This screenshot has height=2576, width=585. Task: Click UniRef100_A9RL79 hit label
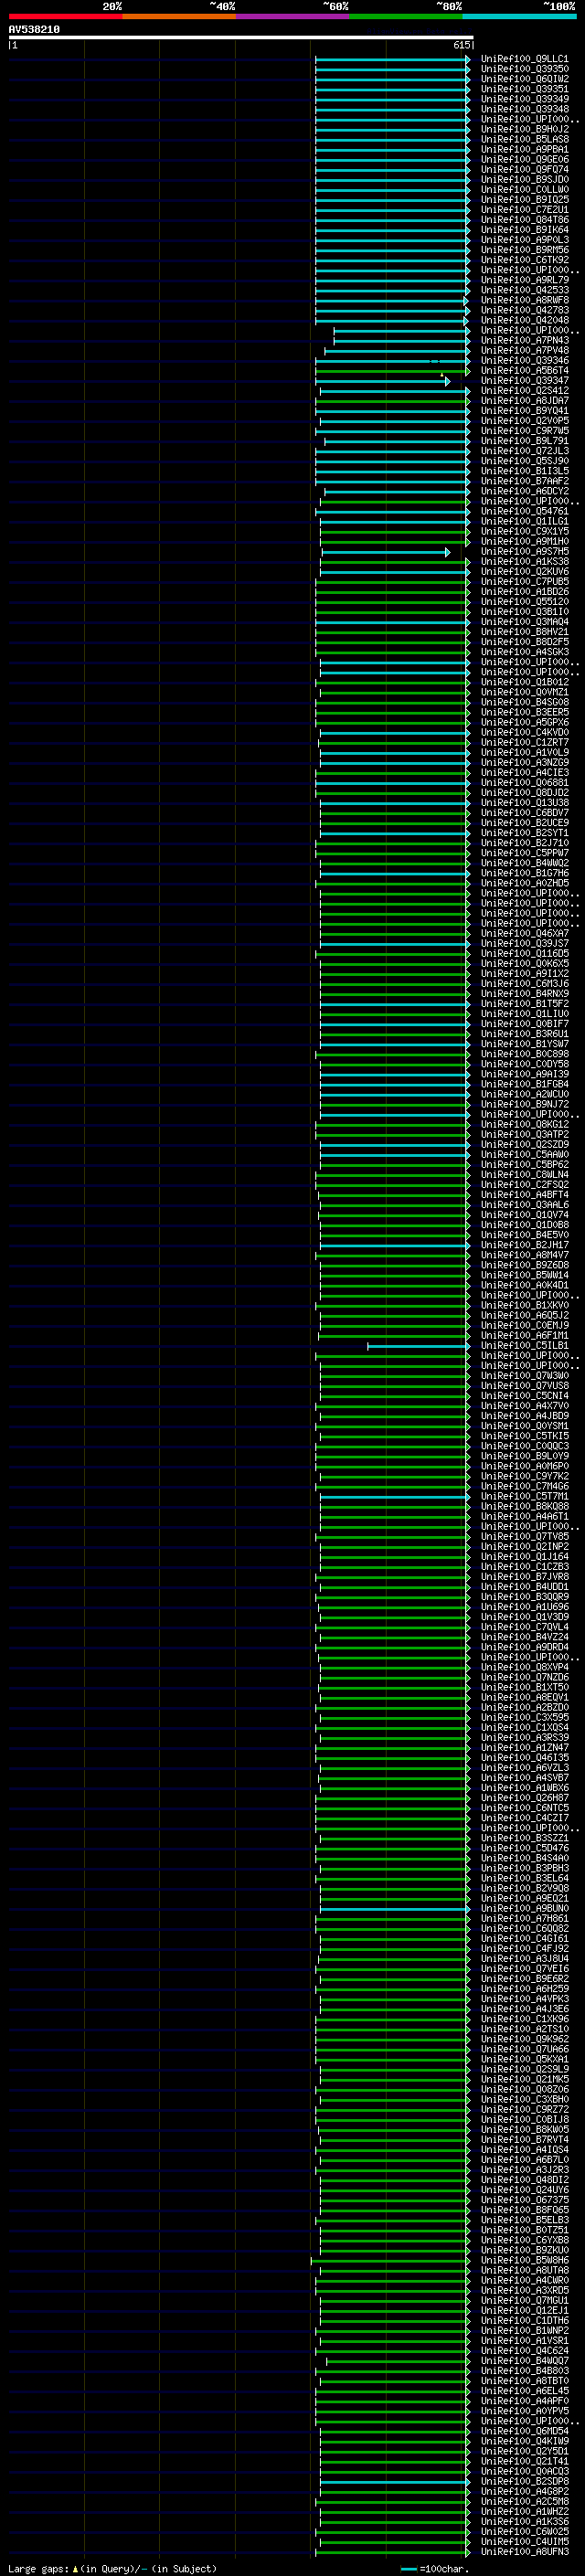pyautogui.click(x=524, y=280)
